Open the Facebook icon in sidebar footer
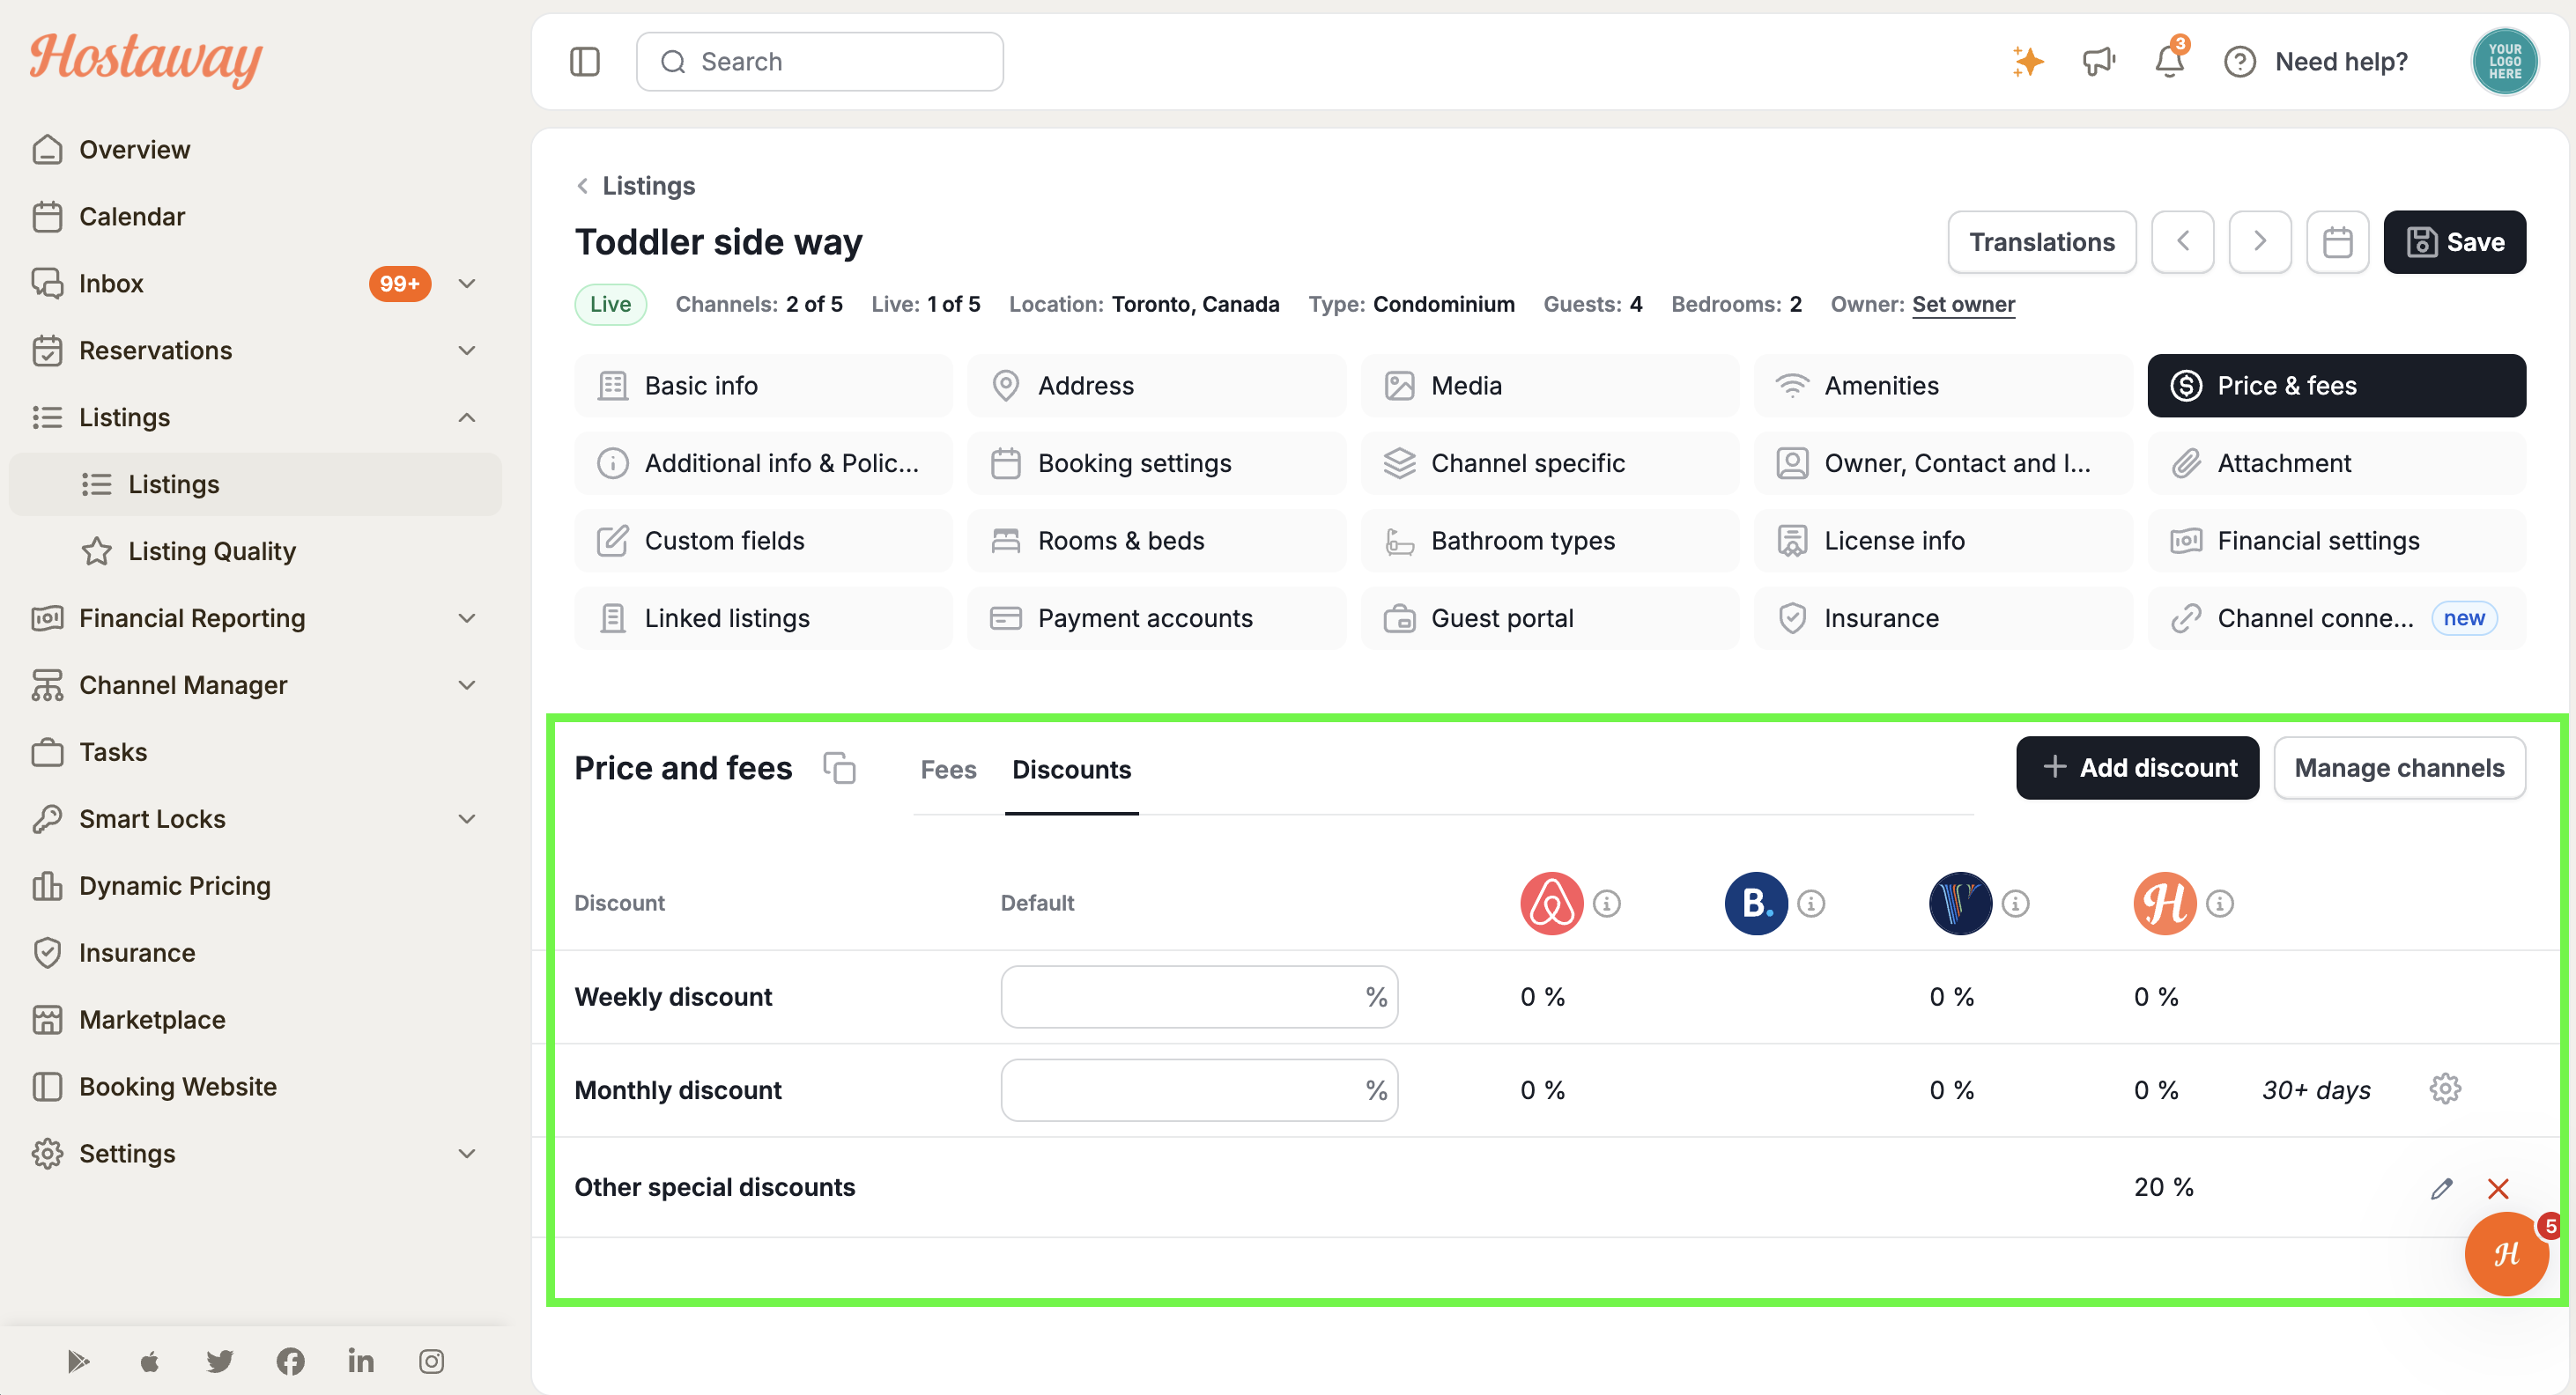 [290, 1361]
